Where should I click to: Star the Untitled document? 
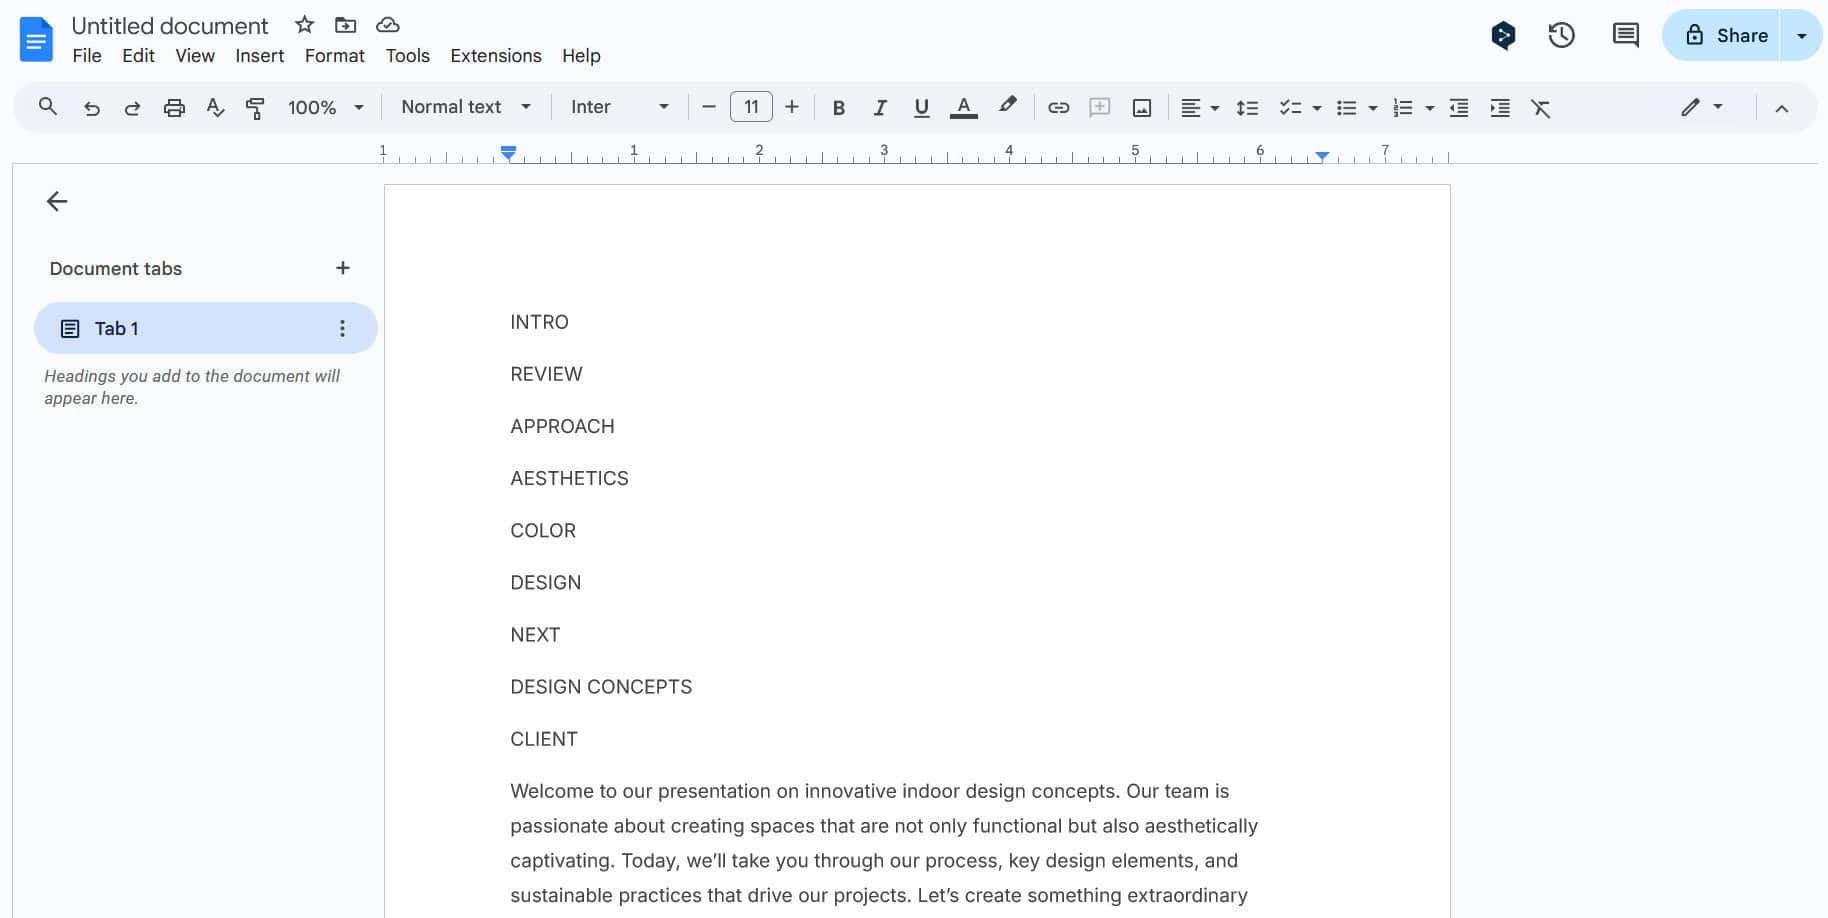coord(305,24)
